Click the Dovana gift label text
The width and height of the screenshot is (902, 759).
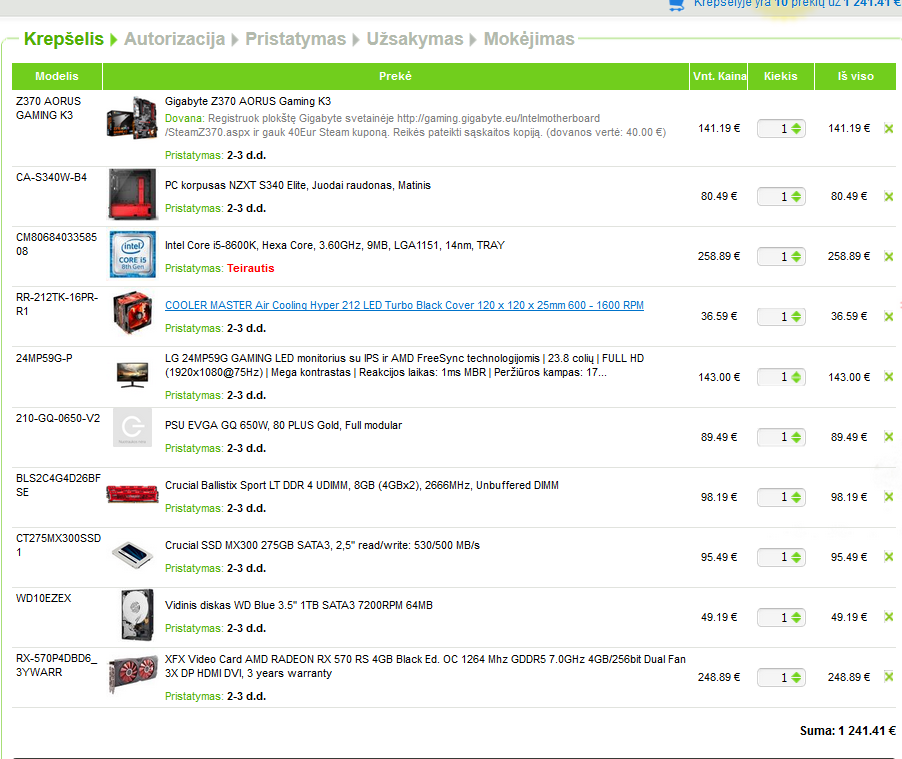coord(185,119)
